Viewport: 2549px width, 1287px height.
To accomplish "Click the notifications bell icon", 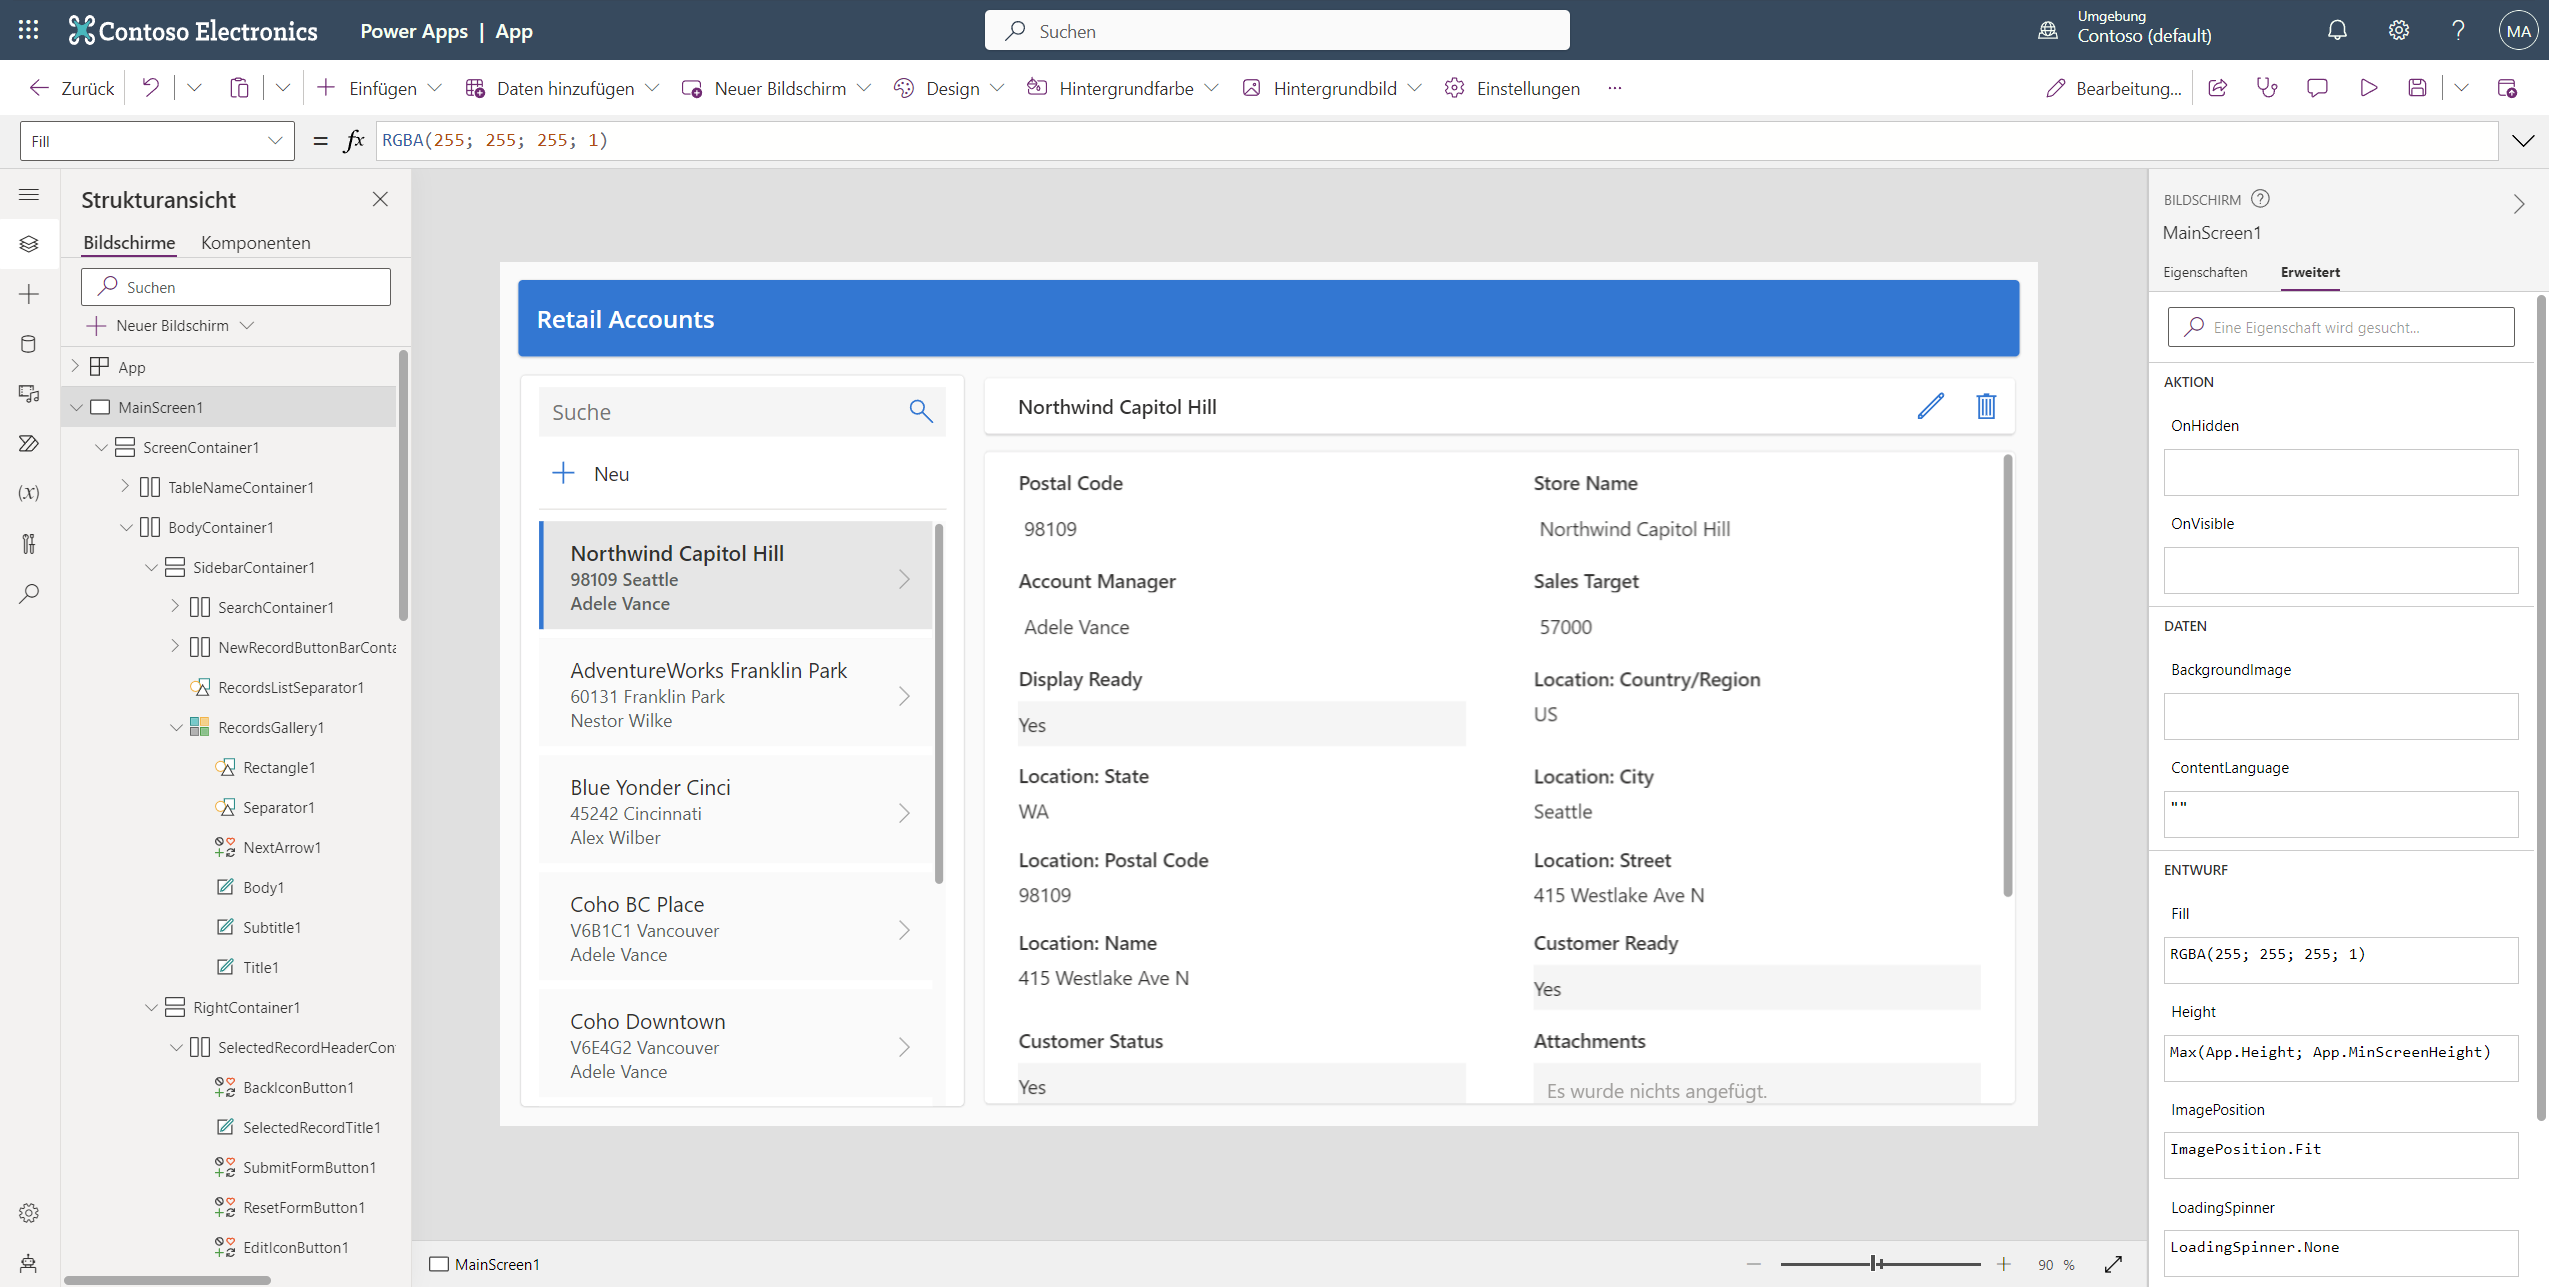I will click(2337, 30).
